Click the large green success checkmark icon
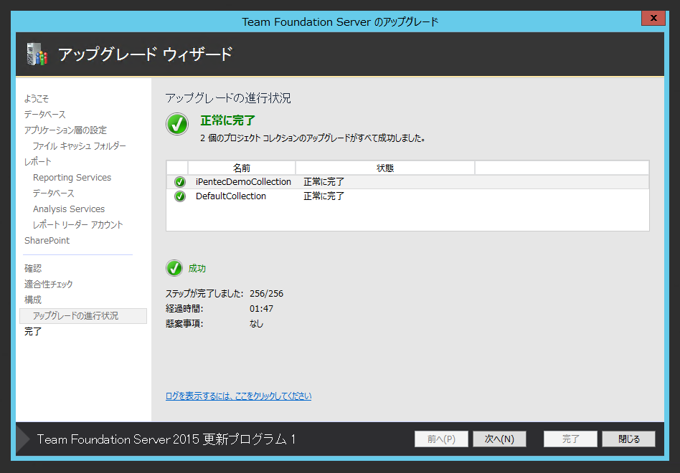Screen dimensions: 680x473 tap(177, 124)
